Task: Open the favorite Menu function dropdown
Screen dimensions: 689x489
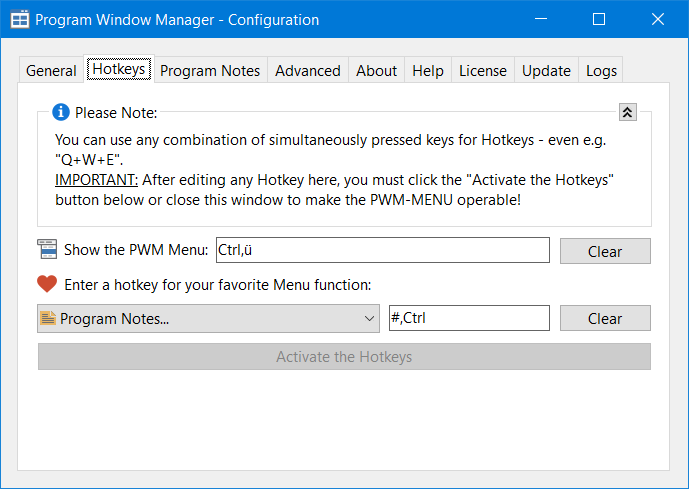Action: click(208, 319)
